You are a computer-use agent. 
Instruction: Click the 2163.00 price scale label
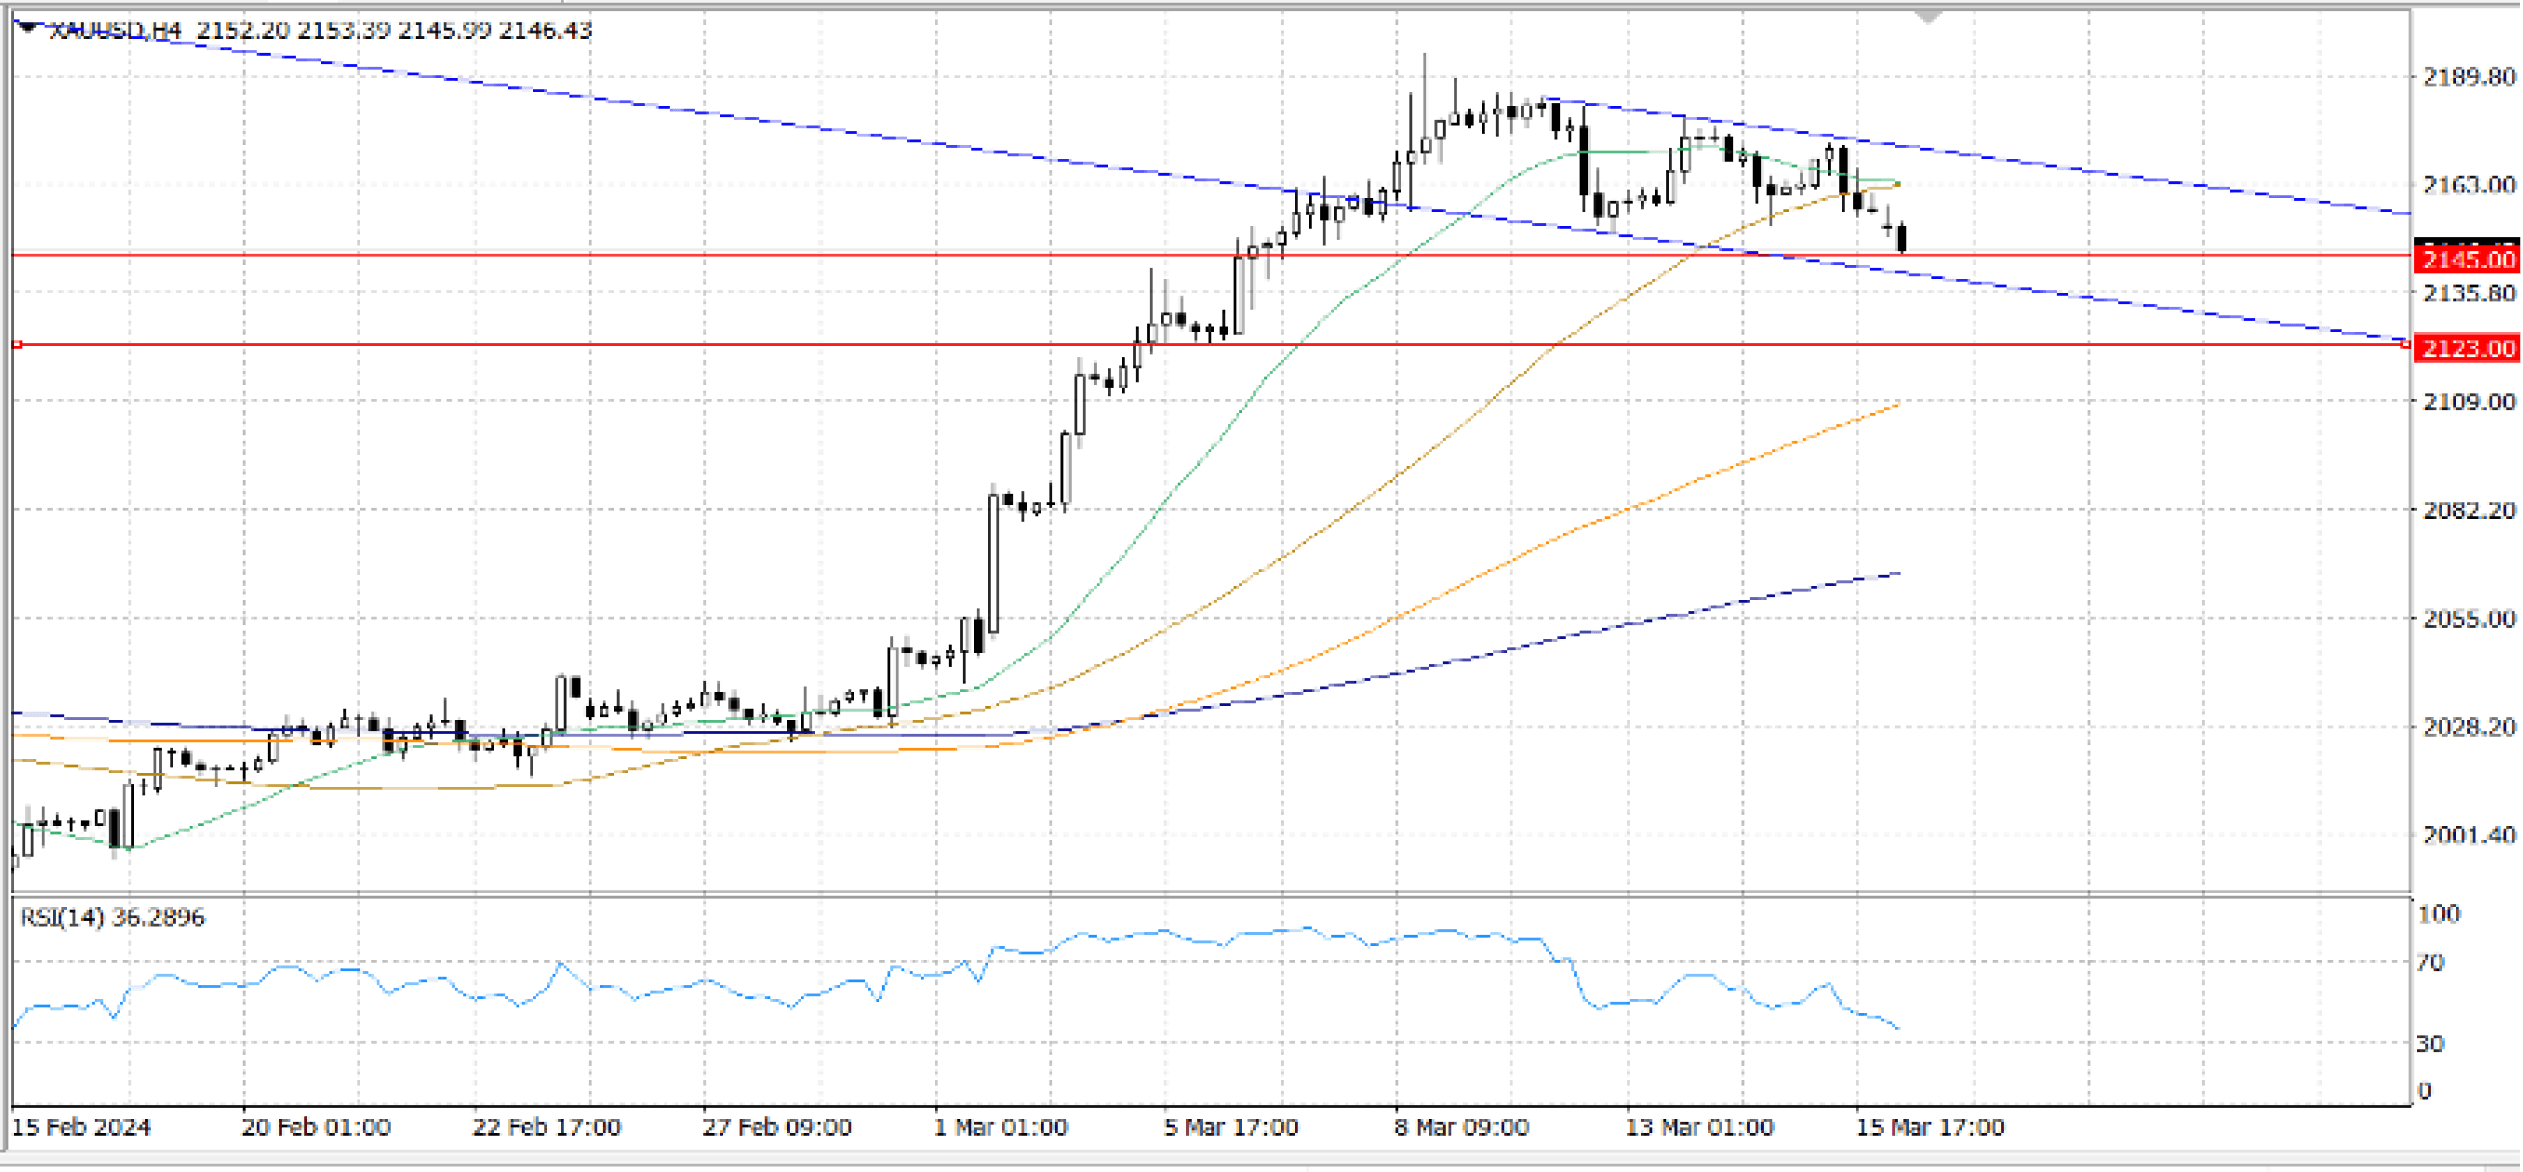(x=2467, y=185)
